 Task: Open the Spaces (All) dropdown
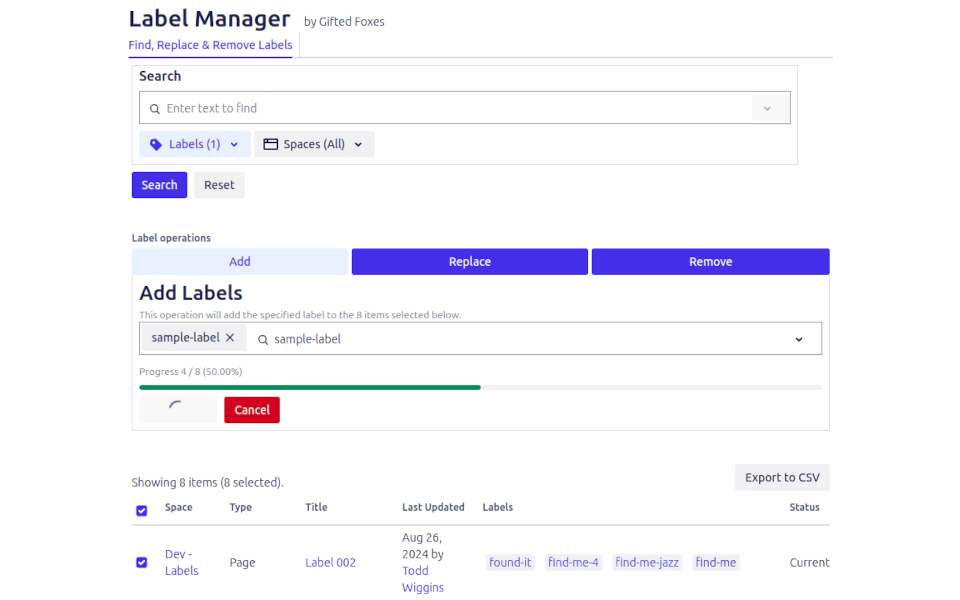tap(314, 144)
